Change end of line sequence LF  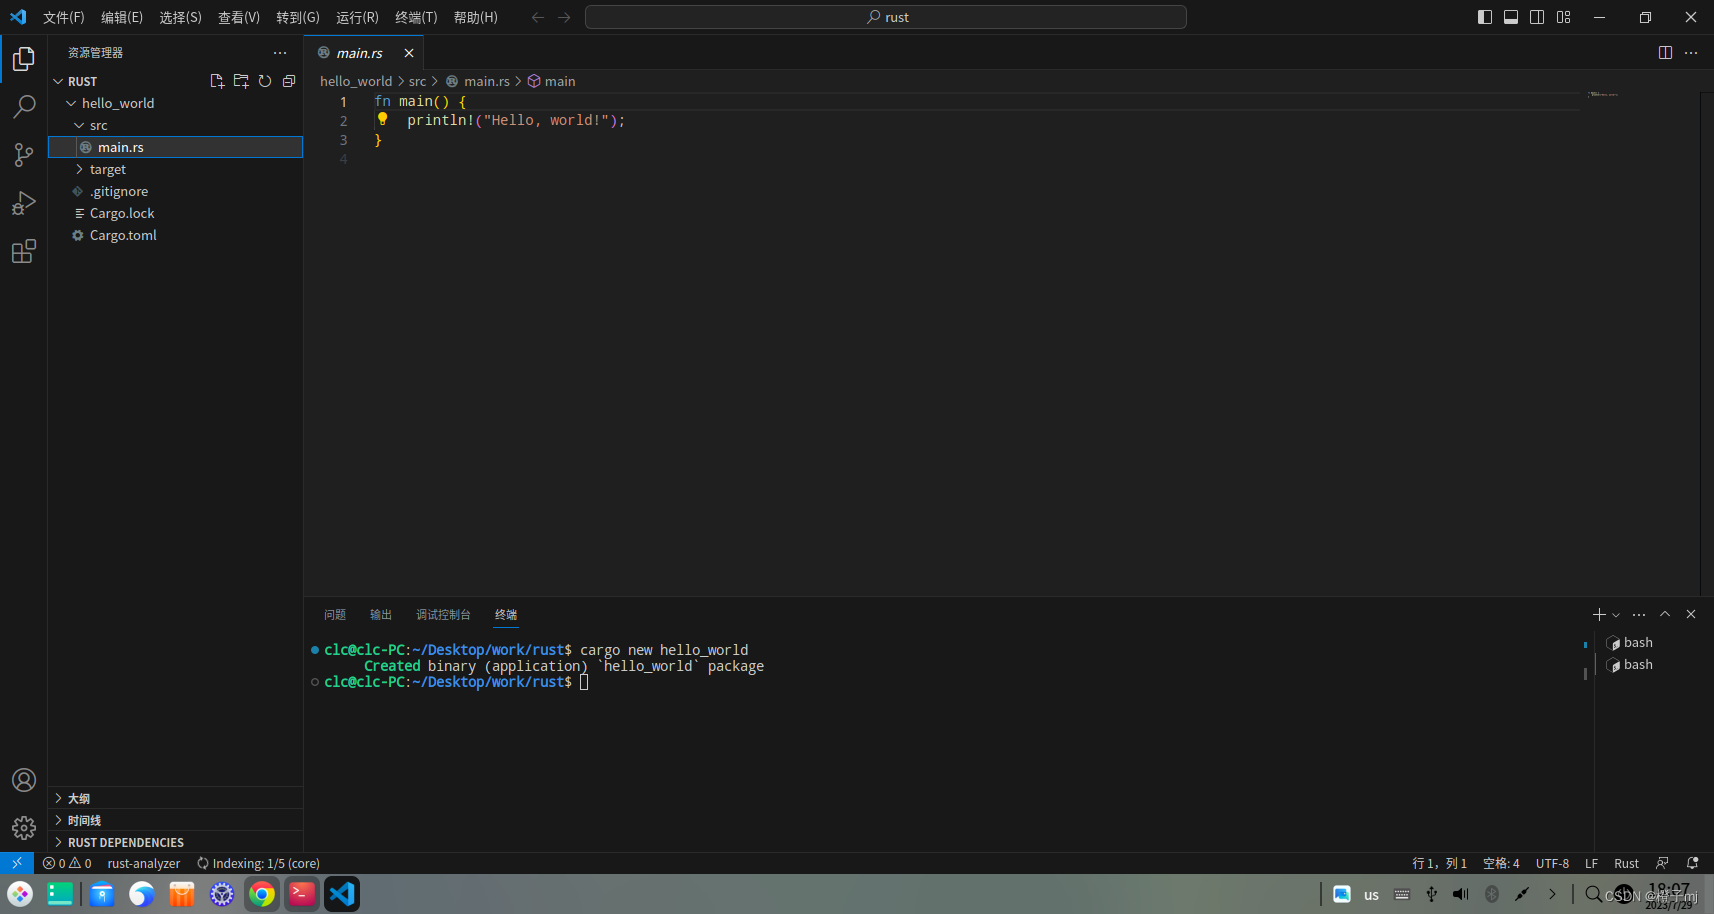[1591, 863]
